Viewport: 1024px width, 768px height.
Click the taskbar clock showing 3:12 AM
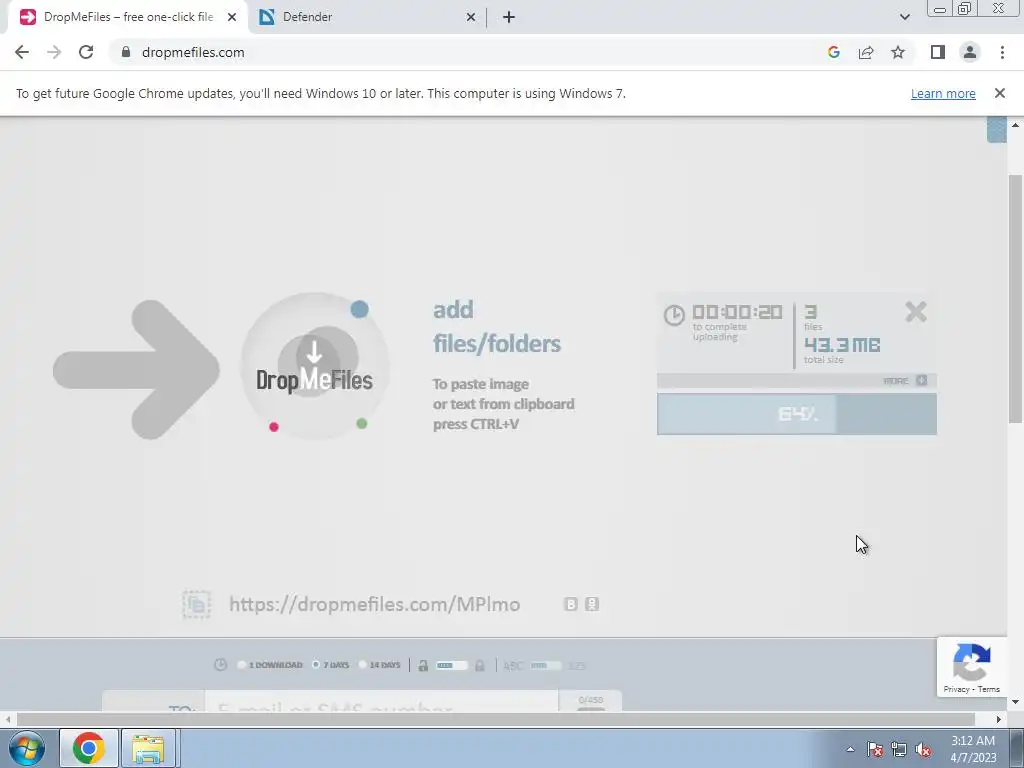[973, 749]
